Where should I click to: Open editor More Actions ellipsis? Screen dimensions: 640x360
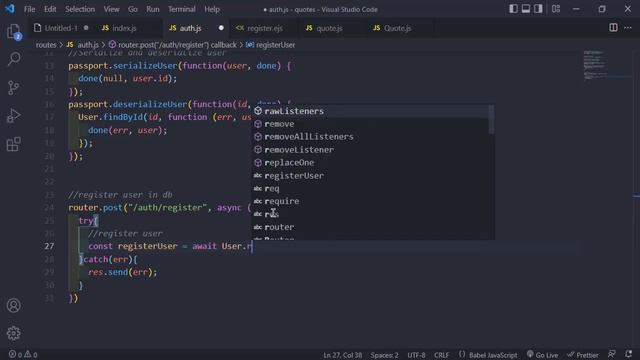tap(628, 27)
